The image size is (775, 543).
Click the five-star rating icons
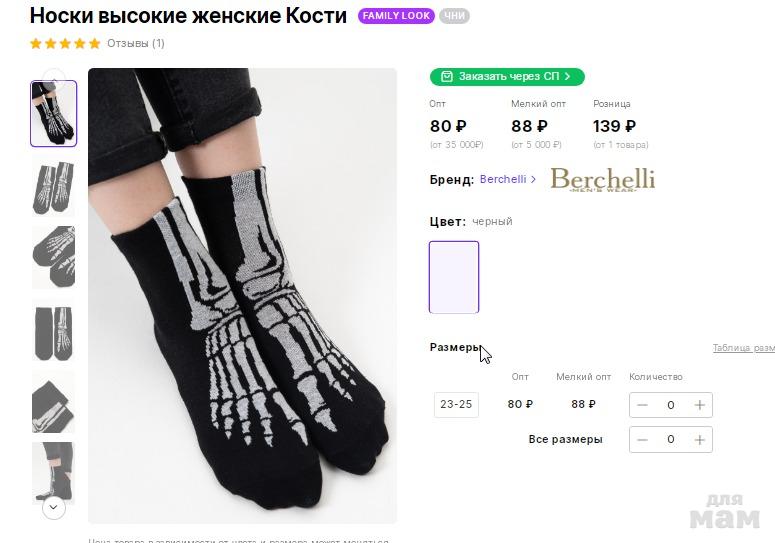click(x=65, y=44)
